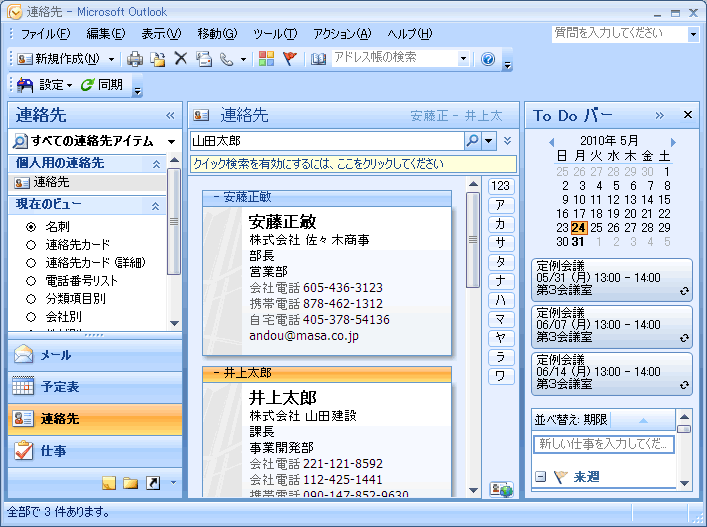Click the Folder List icon
This screenshot has height=527, width=707.
(x=131, y=483)
